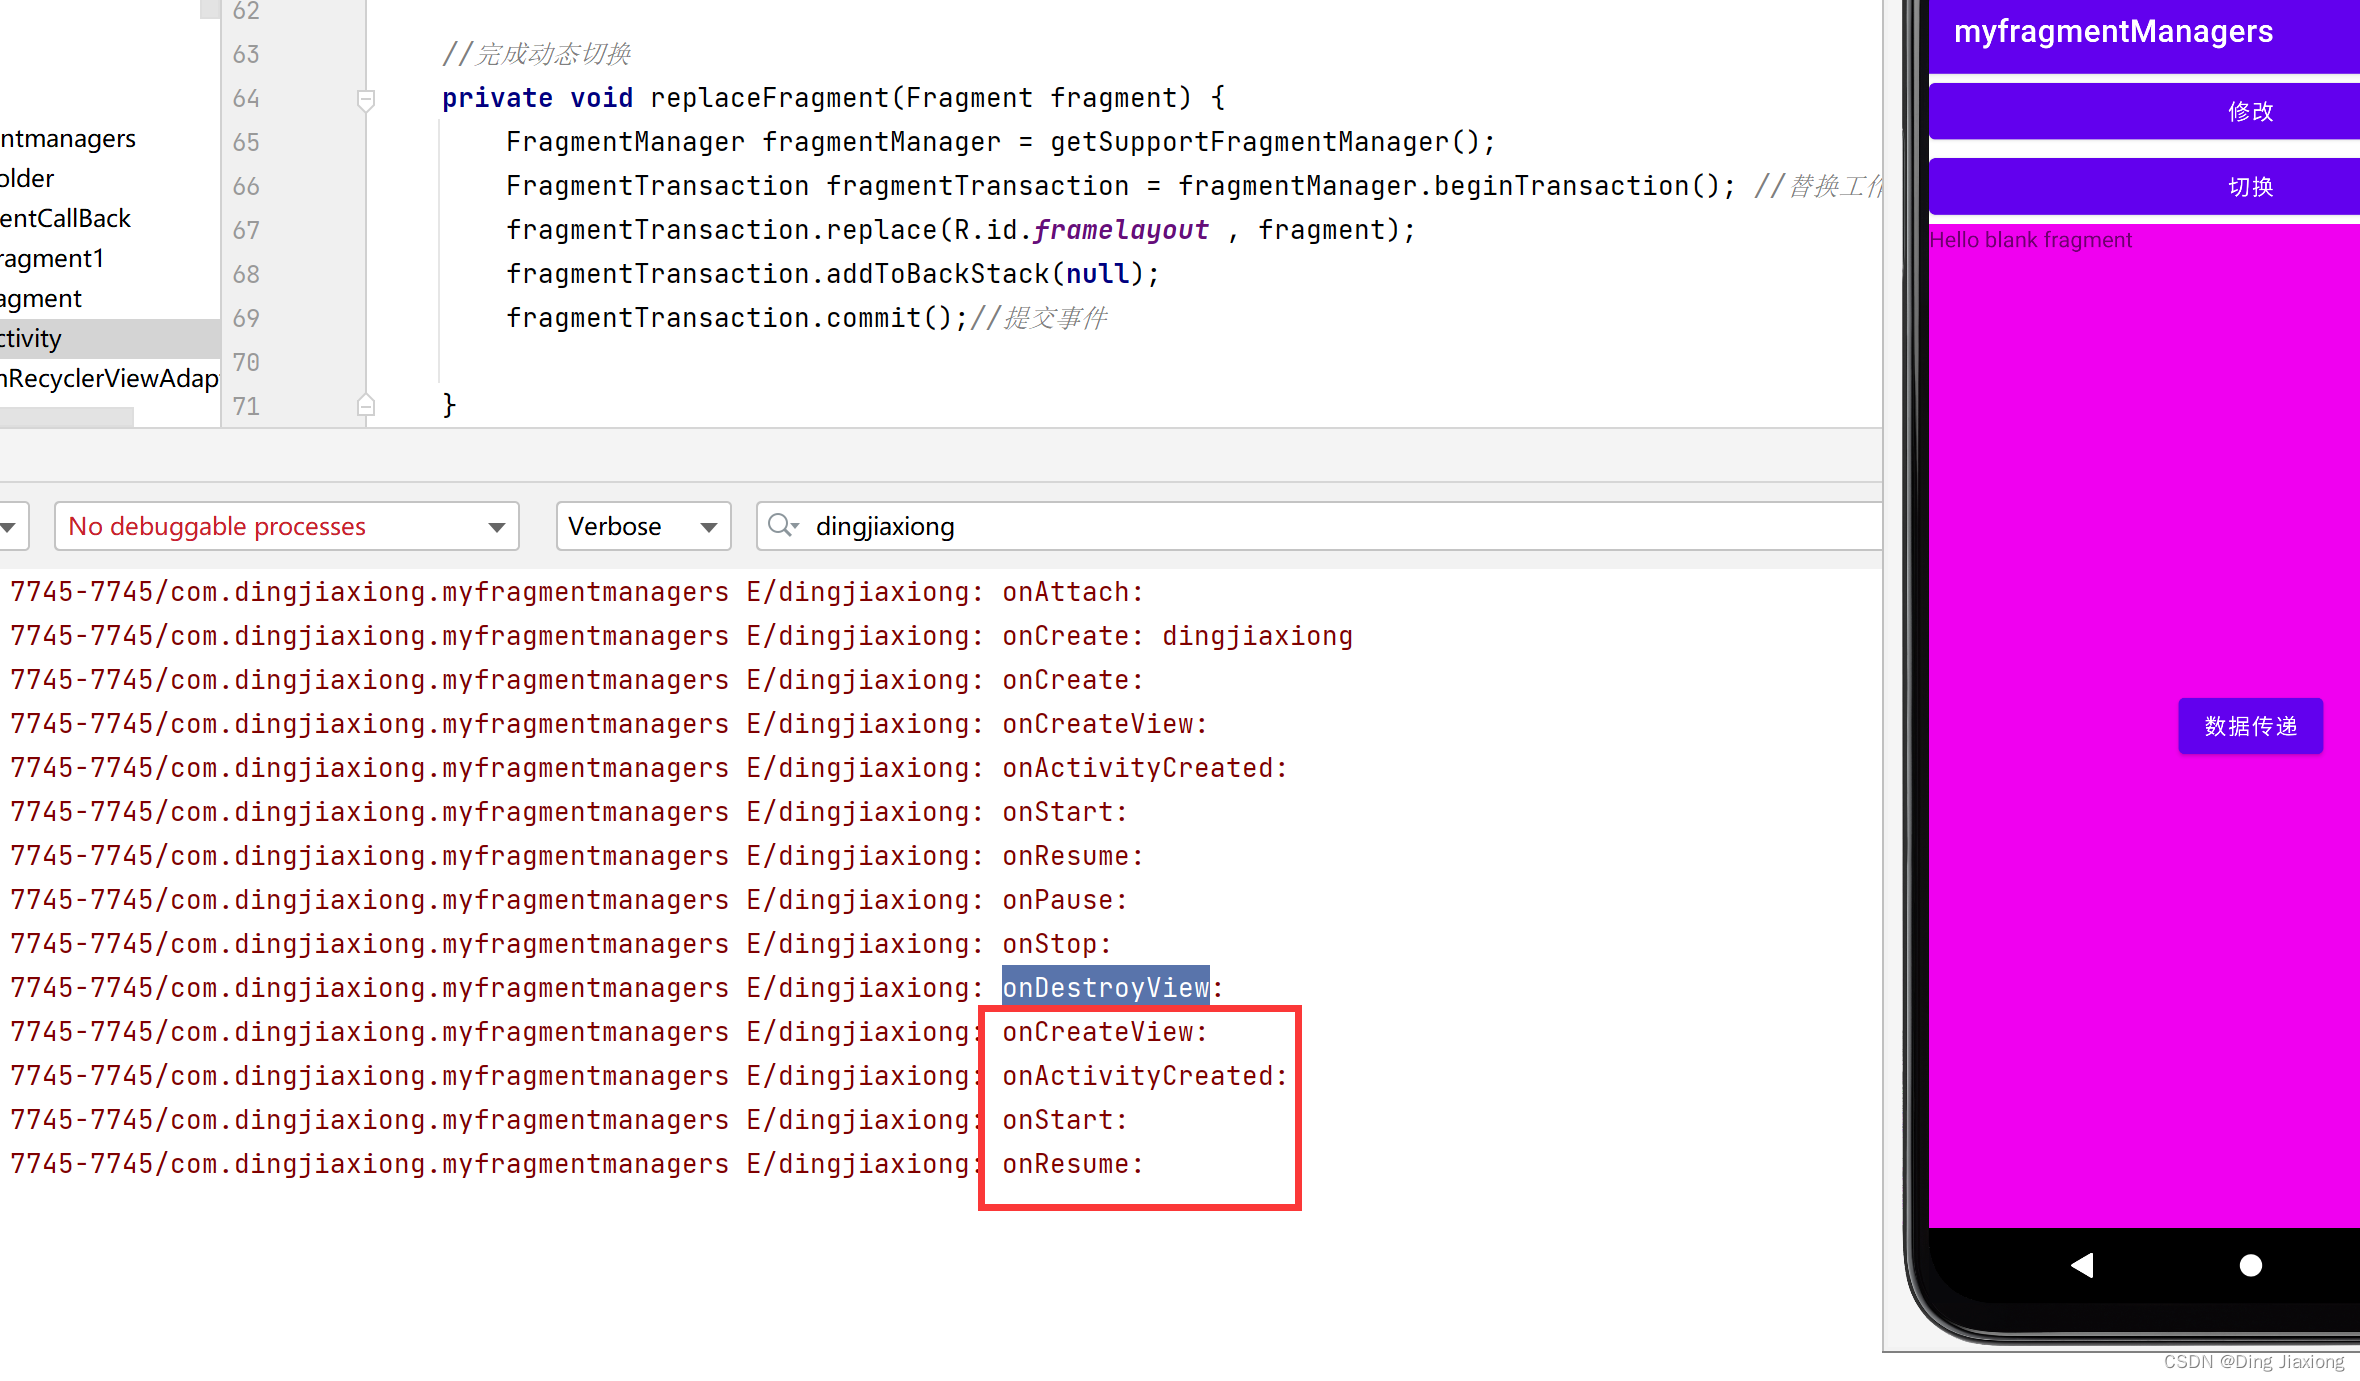Tap the emulator Home circle button
Viewport: 2360px width, 1381px height.
pos(2251,1265)
